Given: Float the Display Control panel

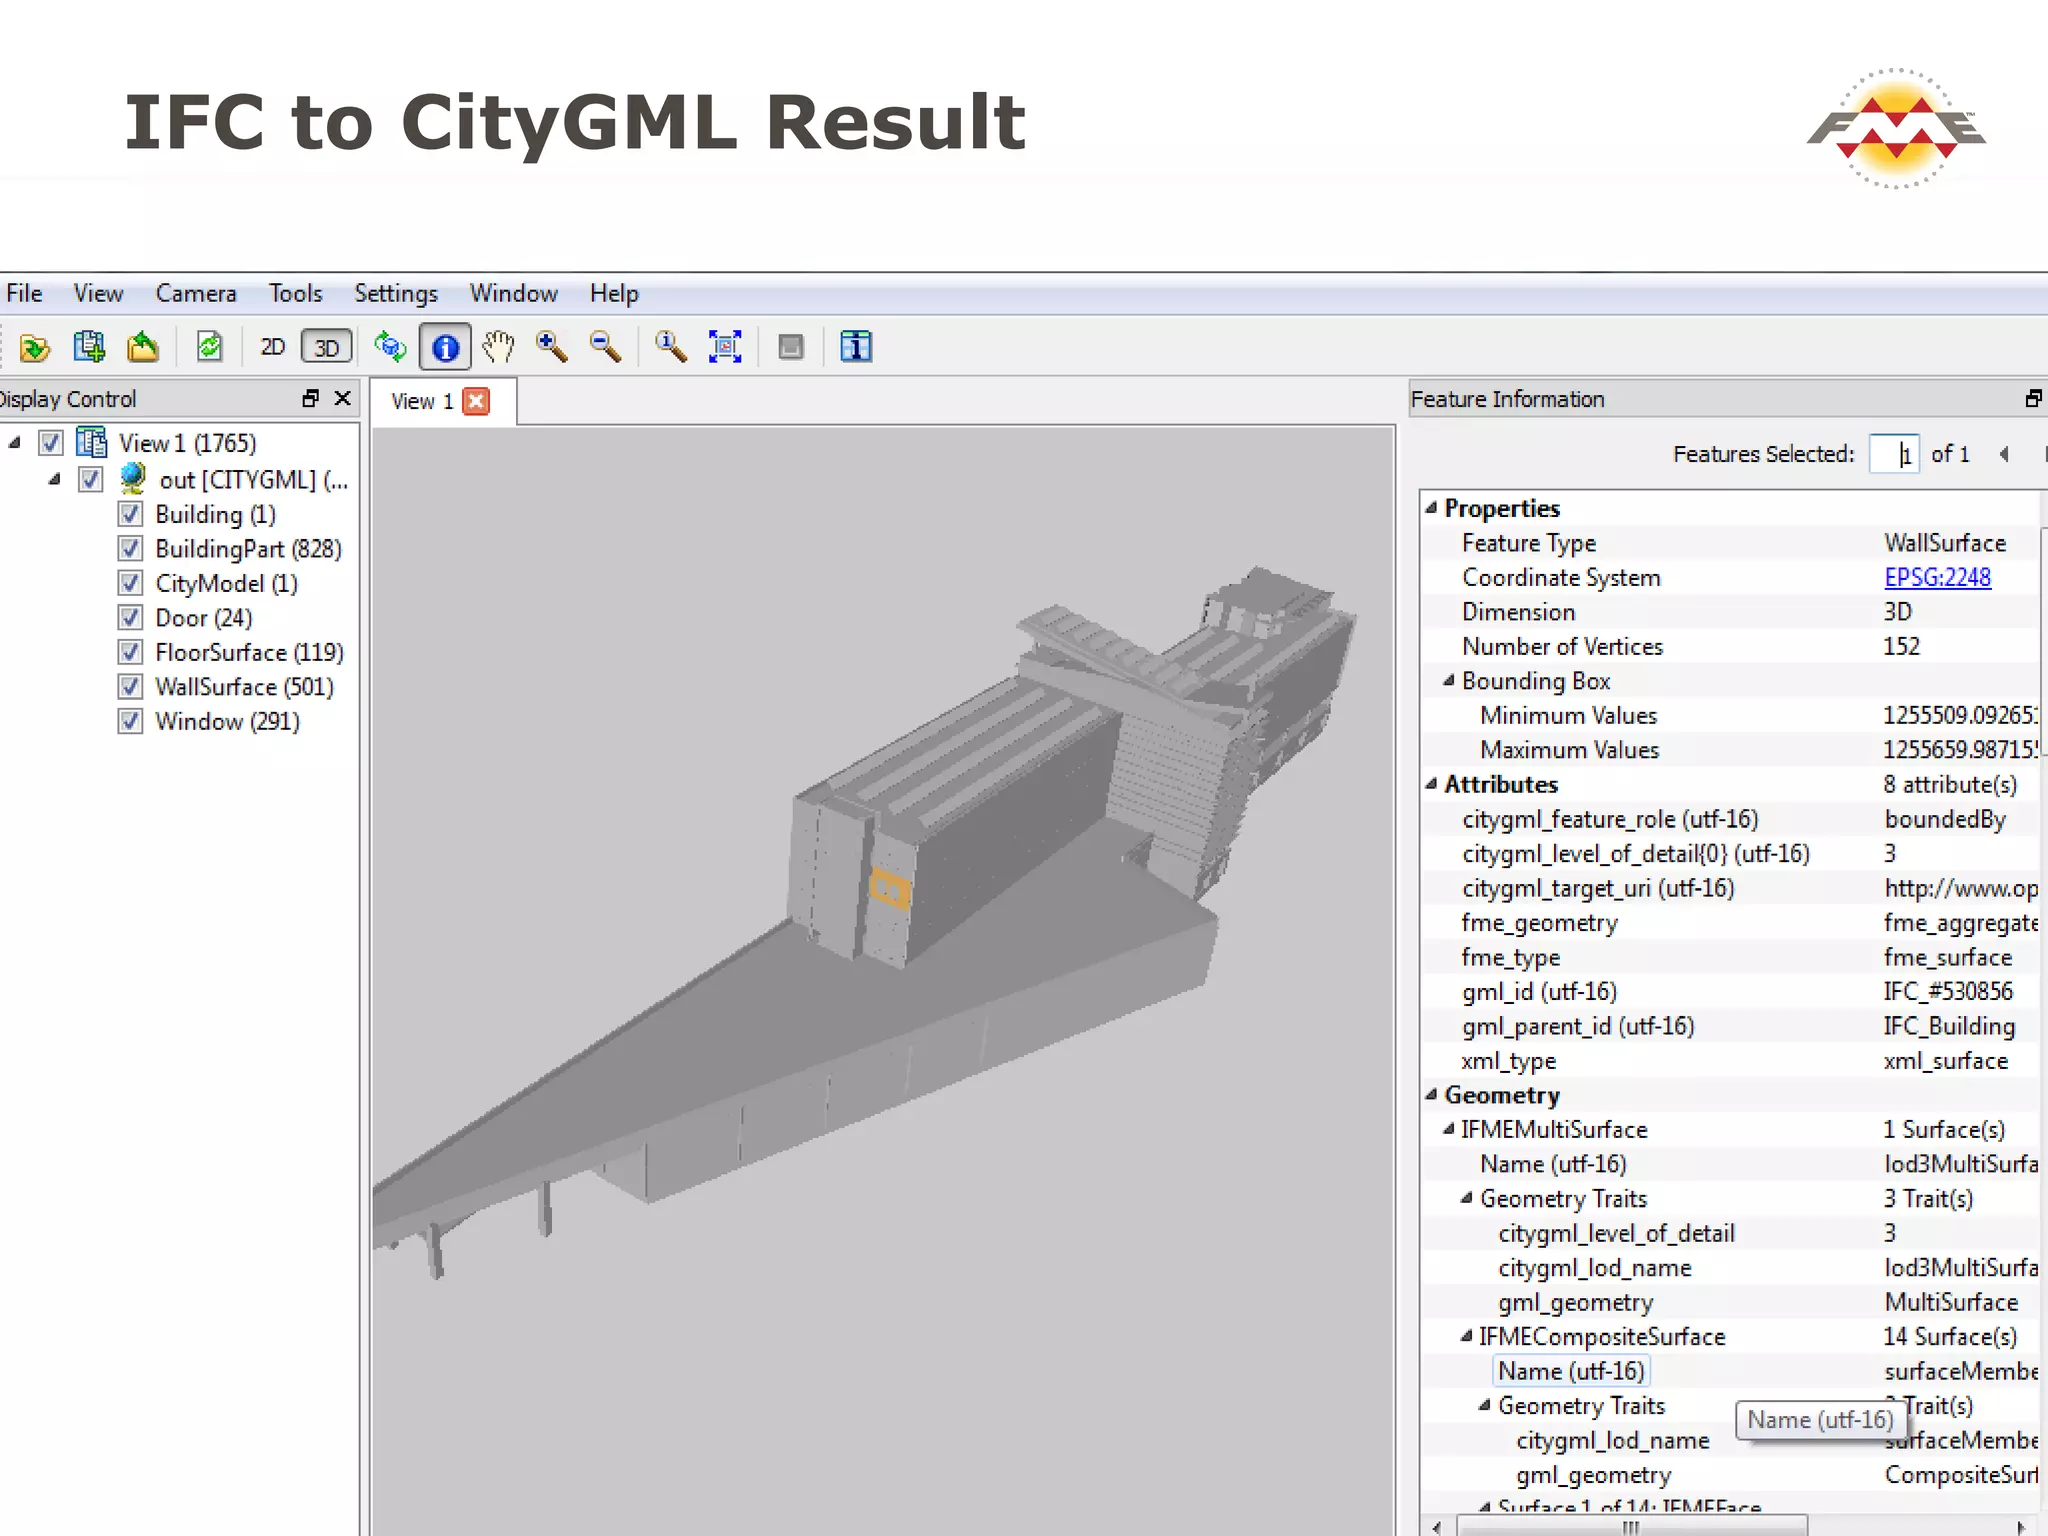Looking at the screenshot, I should pyautogui.click(x=311, y=398).
